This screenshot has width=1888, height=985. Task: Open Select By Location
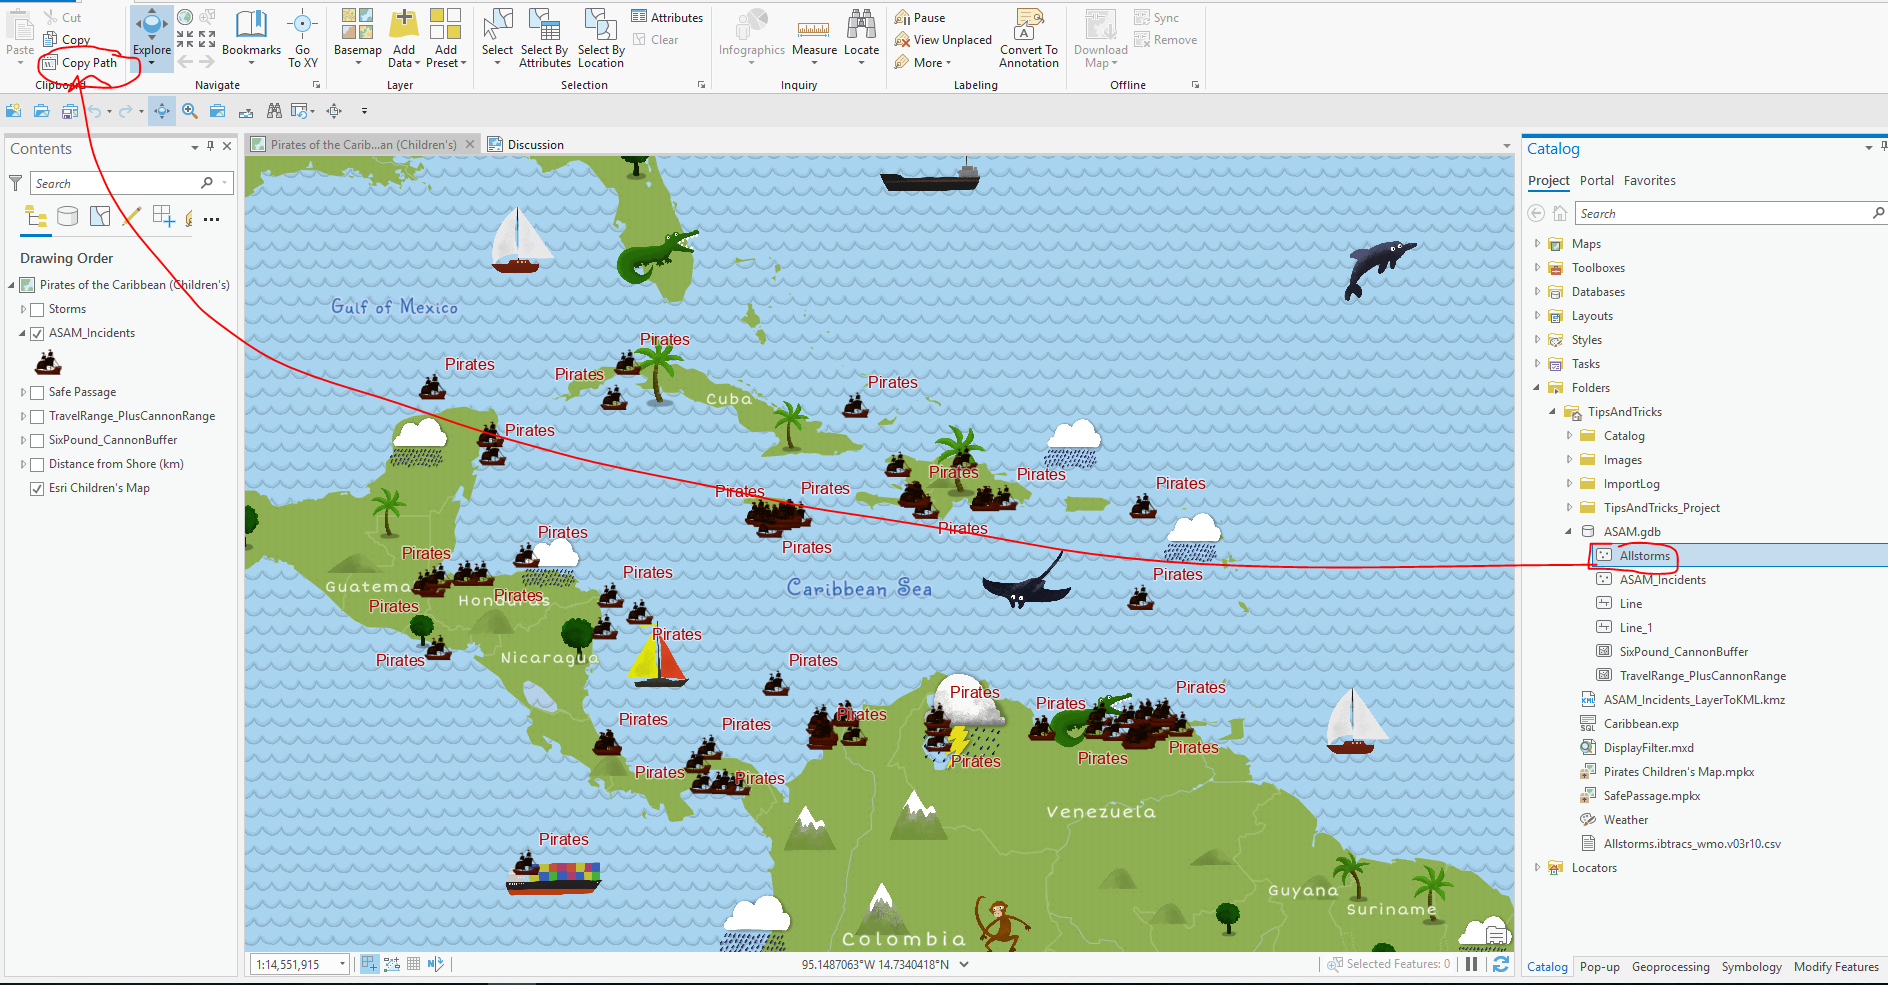pyautogui.click(x=601, y=38)
